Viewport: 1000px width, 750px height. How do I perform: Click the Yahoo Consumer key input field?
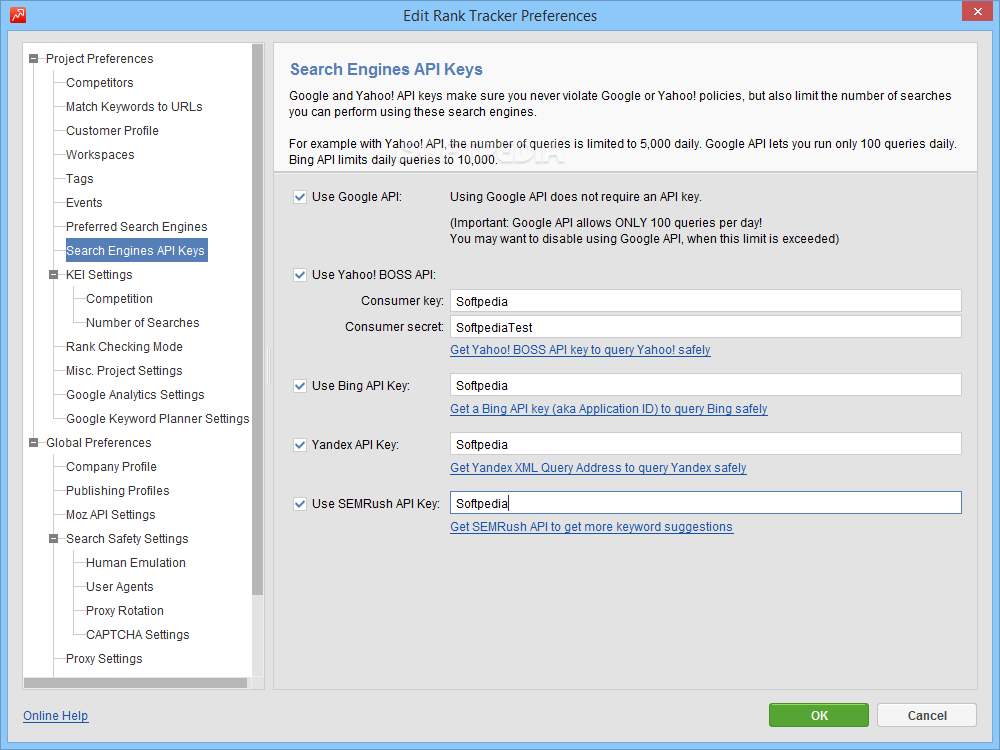tap(705, 301)
